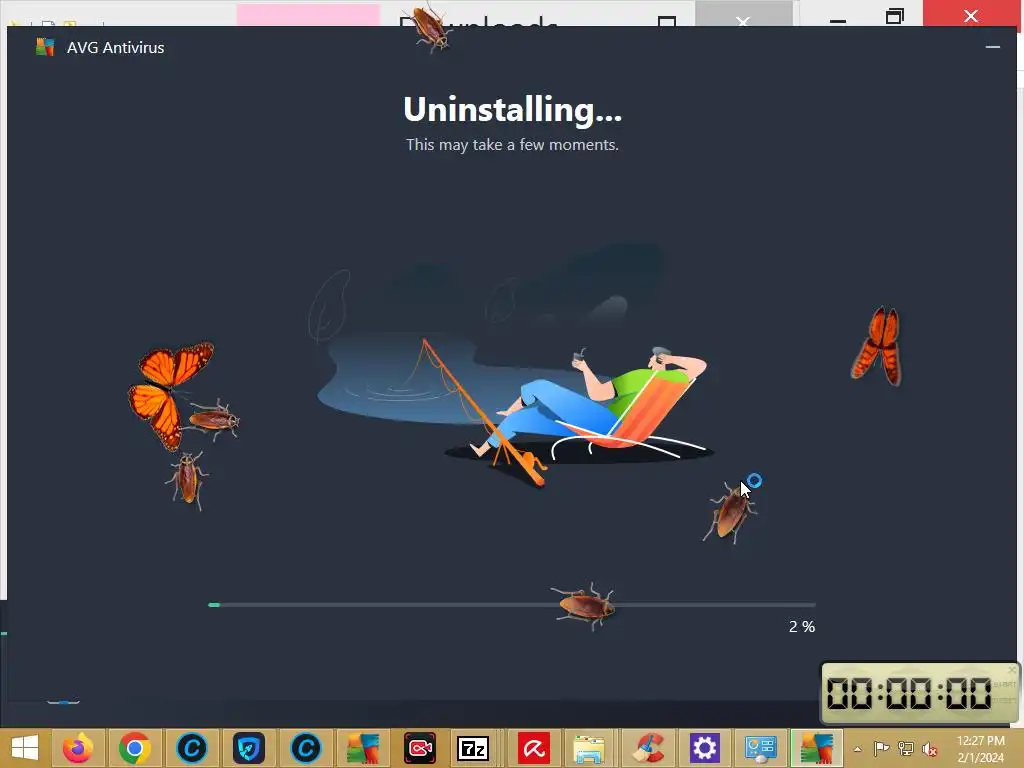The image size is (1024, 768).
Task: Open Avira red umbrella icon on taskbar
Action: (534, 748)
